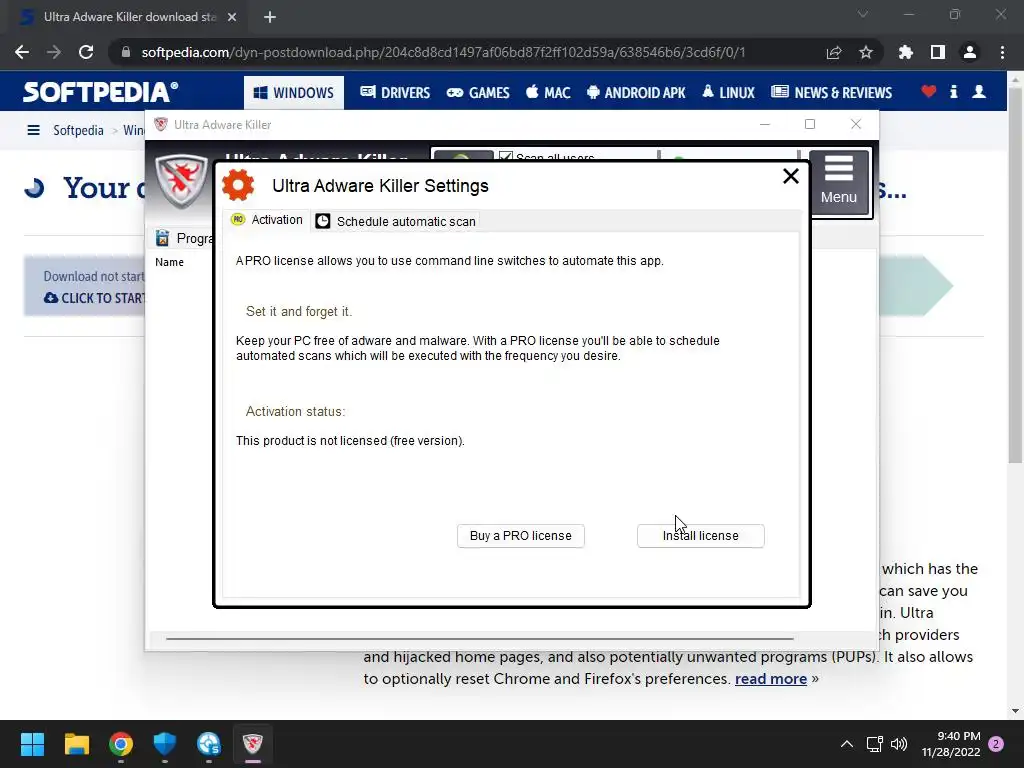1024x768 pixels.
Task: Open clock showing 9:40 PM
Action: 951,744
